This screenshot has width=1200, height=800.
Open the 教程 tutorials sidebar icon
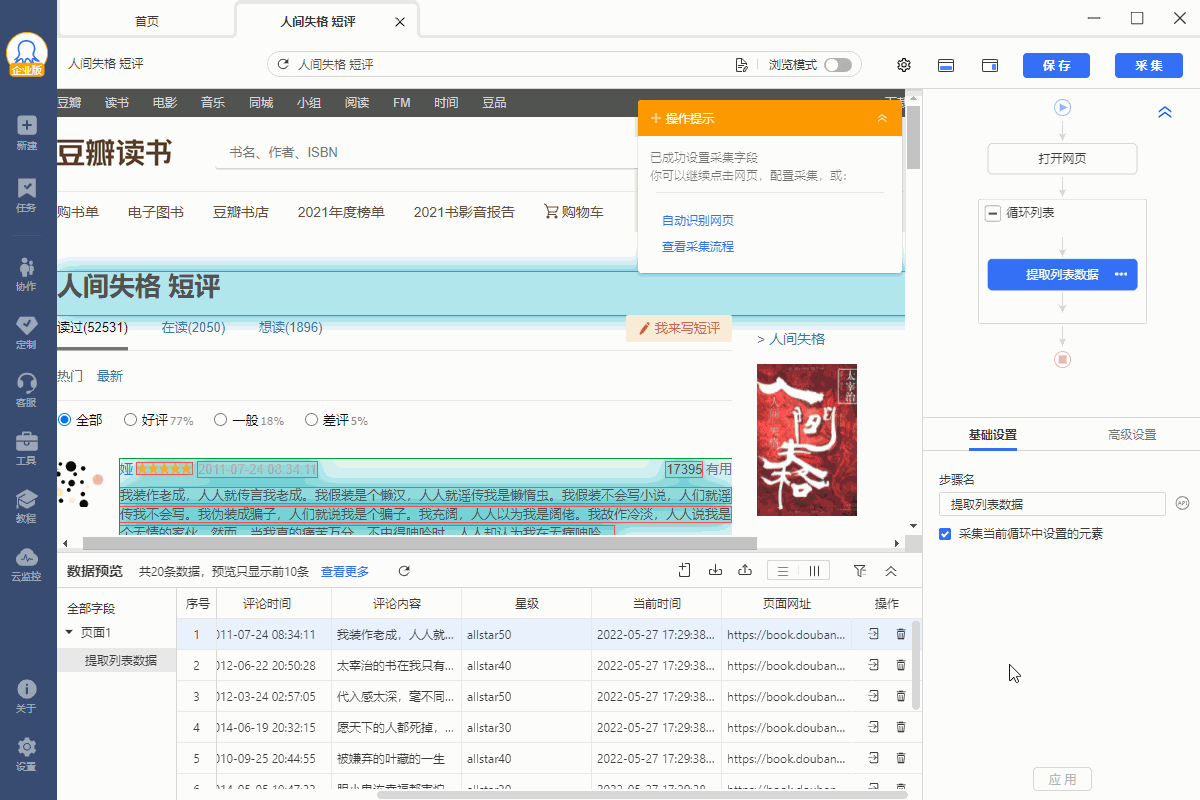tap(27, 506)
